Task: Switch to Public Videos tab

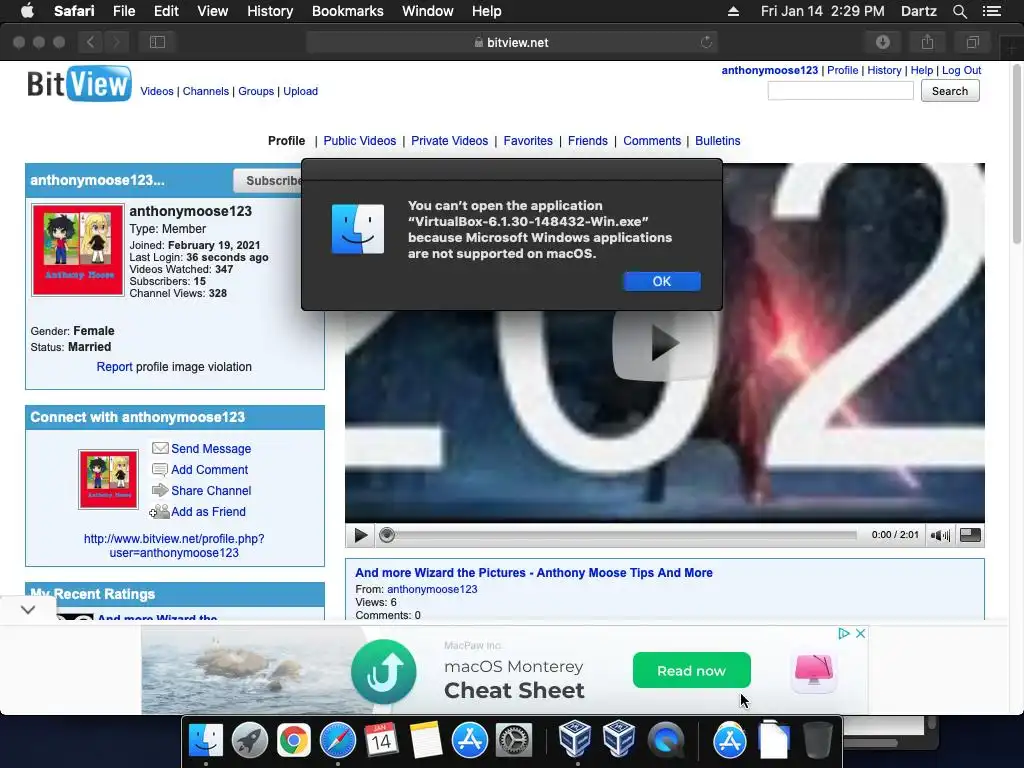Action: 360,141
